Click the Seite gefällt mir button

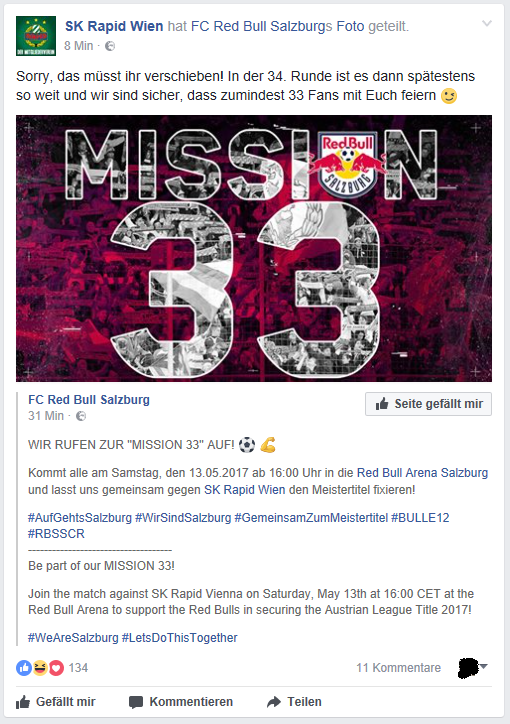428,404
